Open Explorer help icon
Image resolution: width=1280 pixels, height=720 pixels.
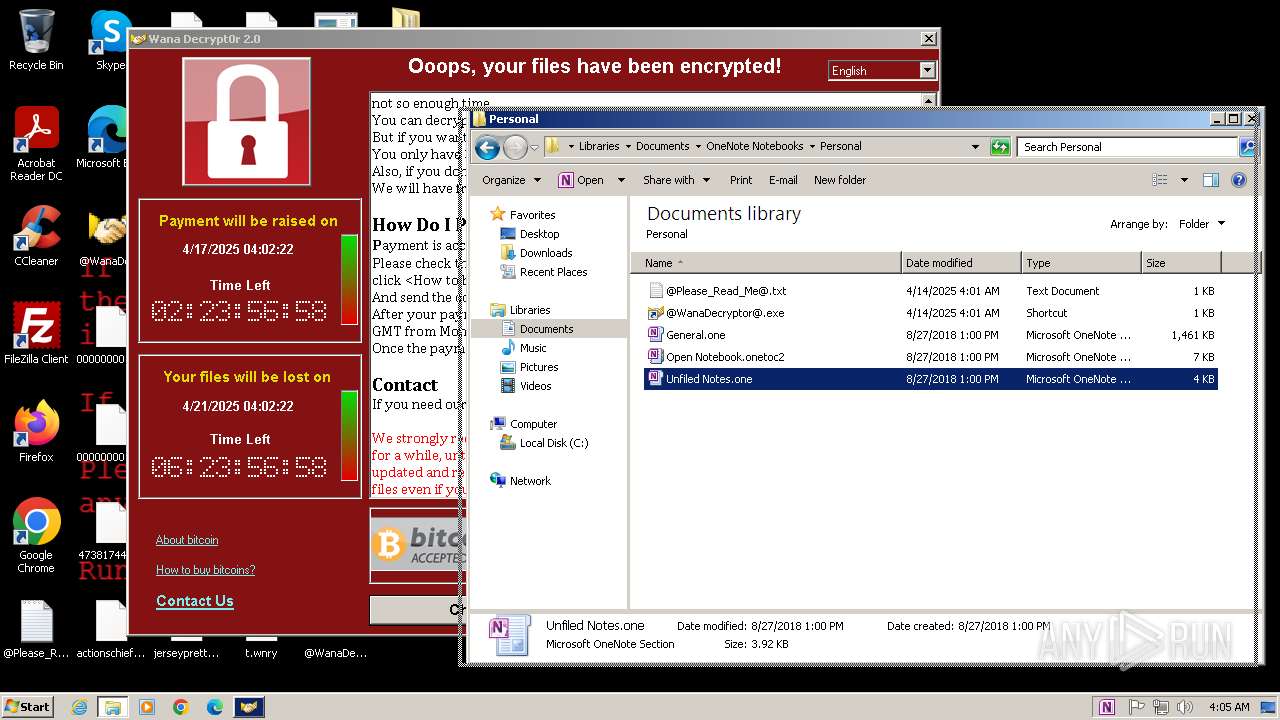click(1239, 180)
